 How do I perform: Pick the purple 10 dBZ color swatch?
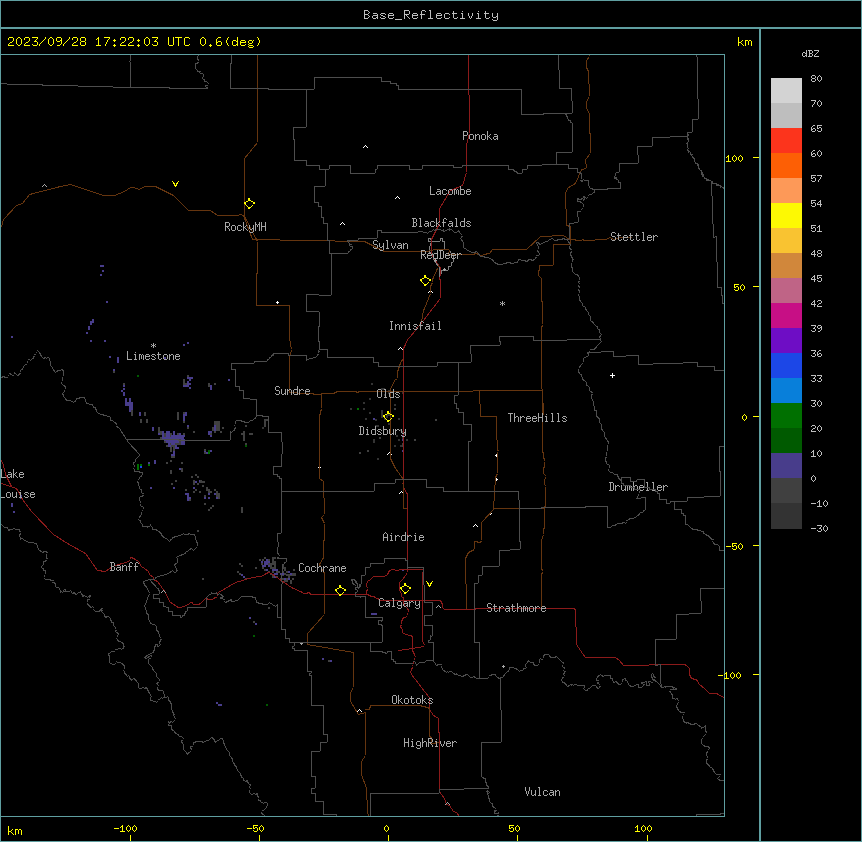[786, 466]
